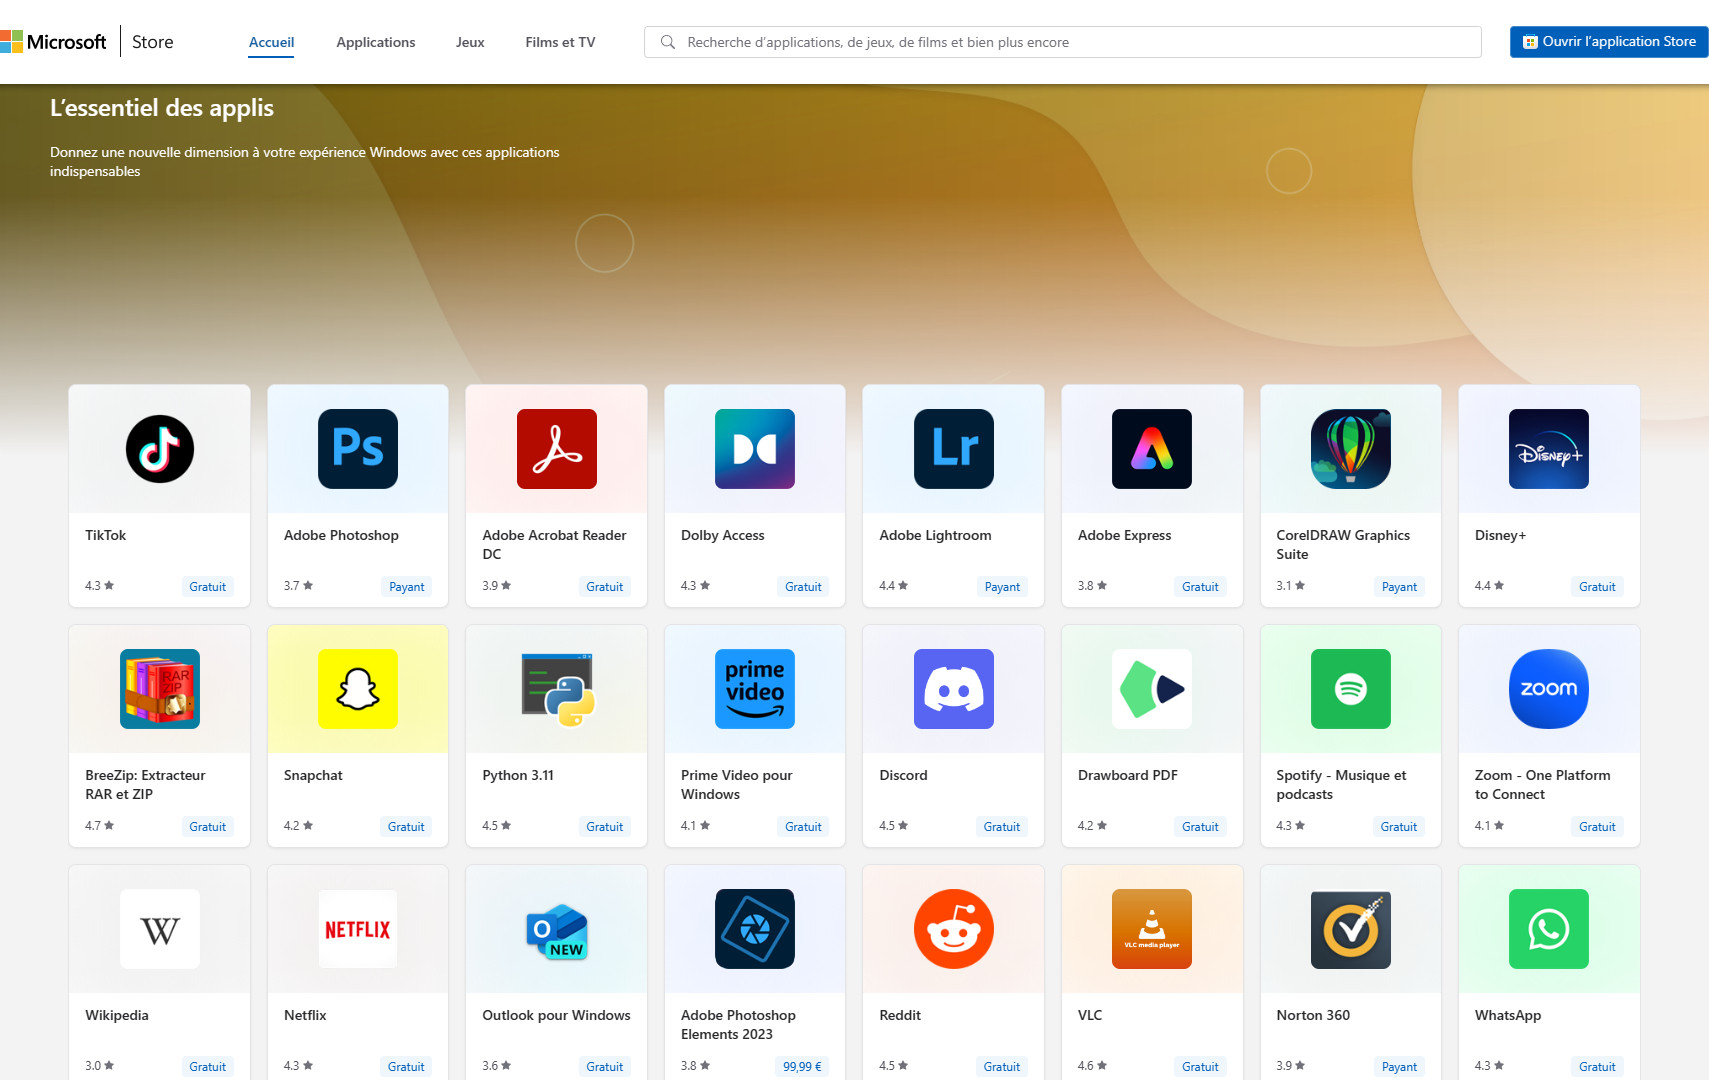
Task: Open the Reddit card title
Action: tap(900, 1015)
